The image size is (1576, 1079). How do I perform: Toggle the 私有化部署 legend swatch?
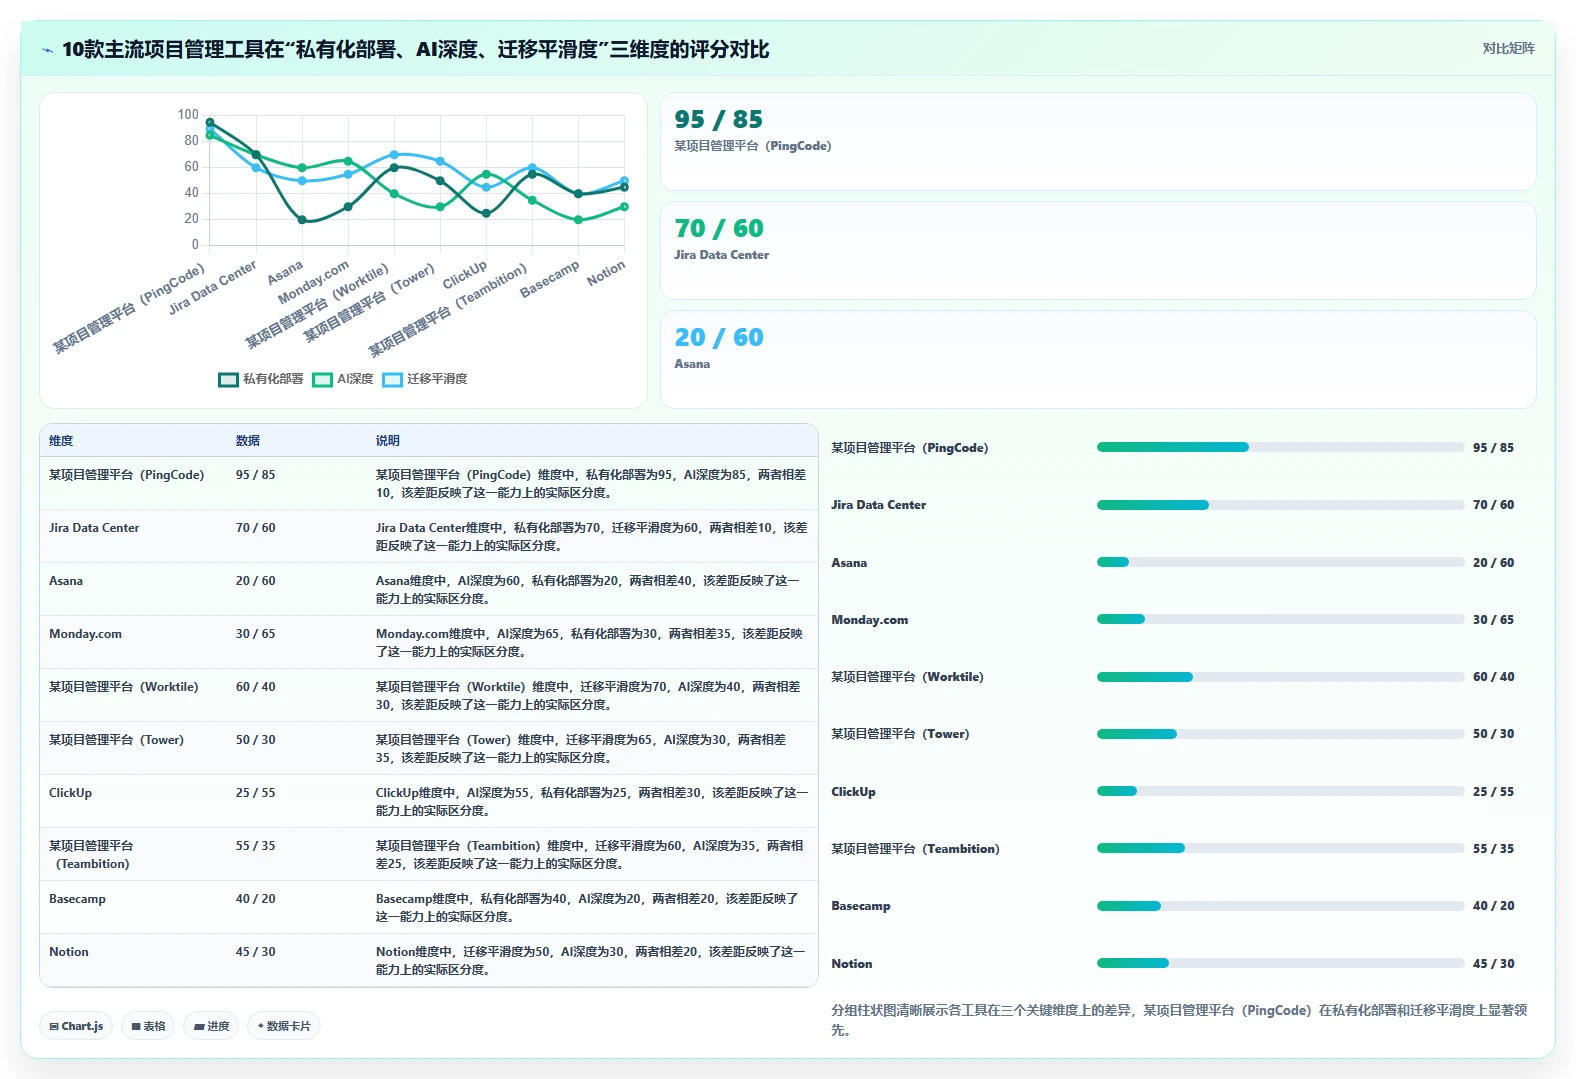[x=229, y=379]
